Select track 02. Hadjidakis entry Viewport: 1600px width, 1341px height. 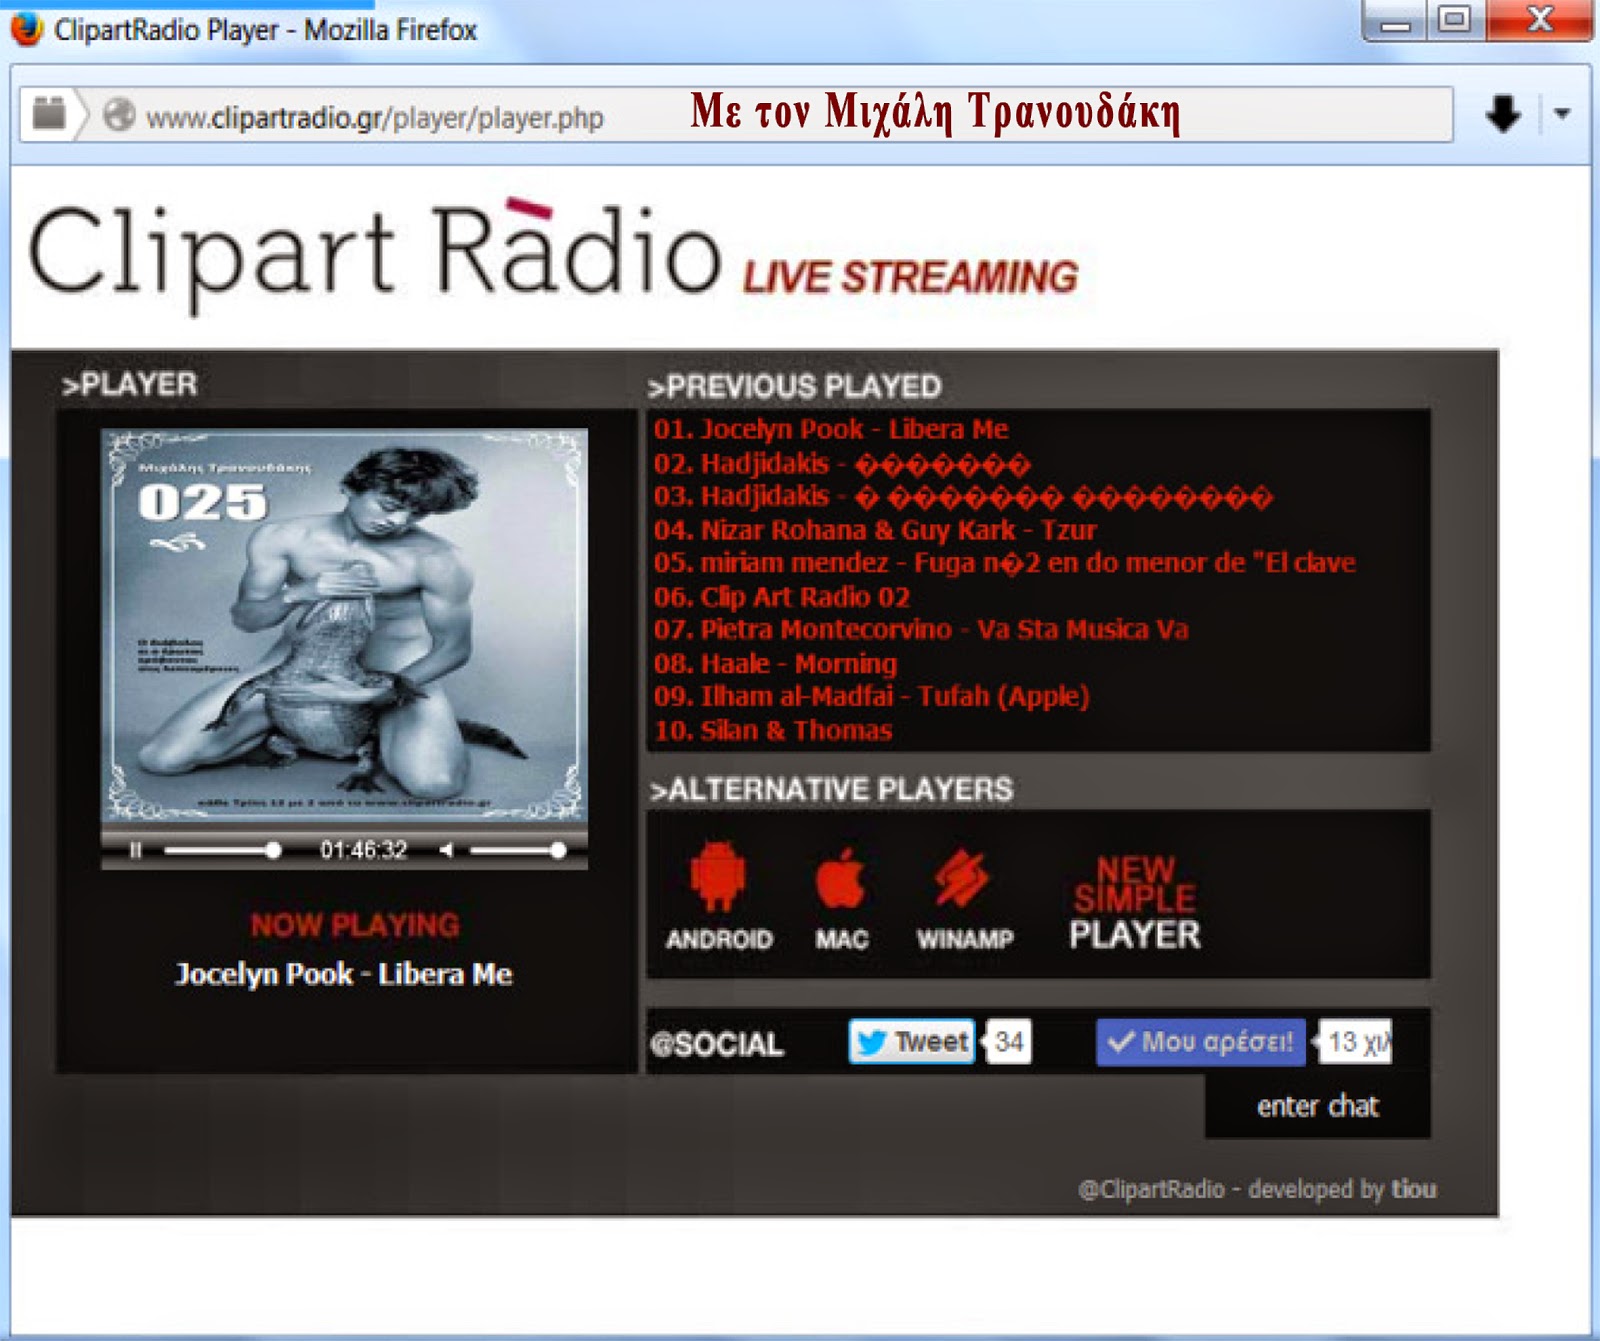coord(841,463)
